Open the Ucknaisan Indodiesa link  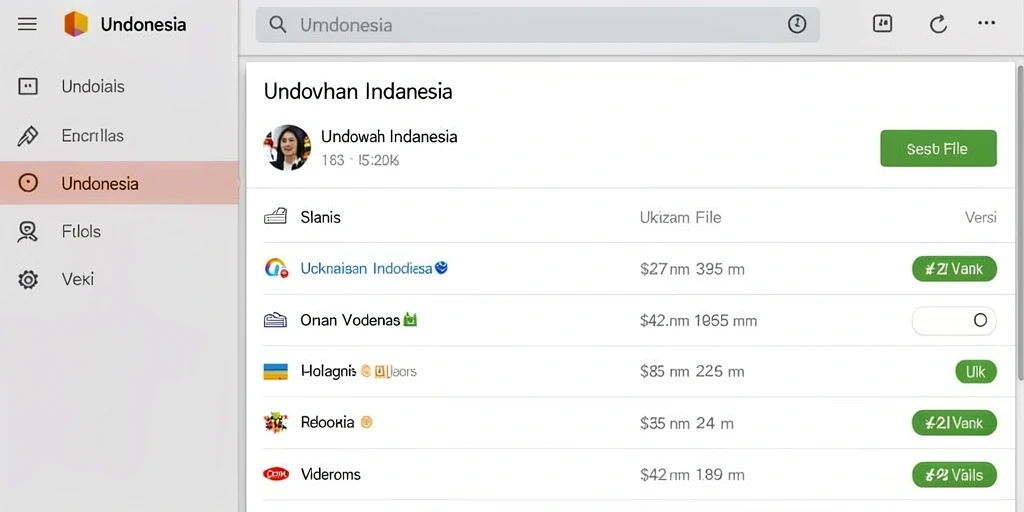click(366, 268)
